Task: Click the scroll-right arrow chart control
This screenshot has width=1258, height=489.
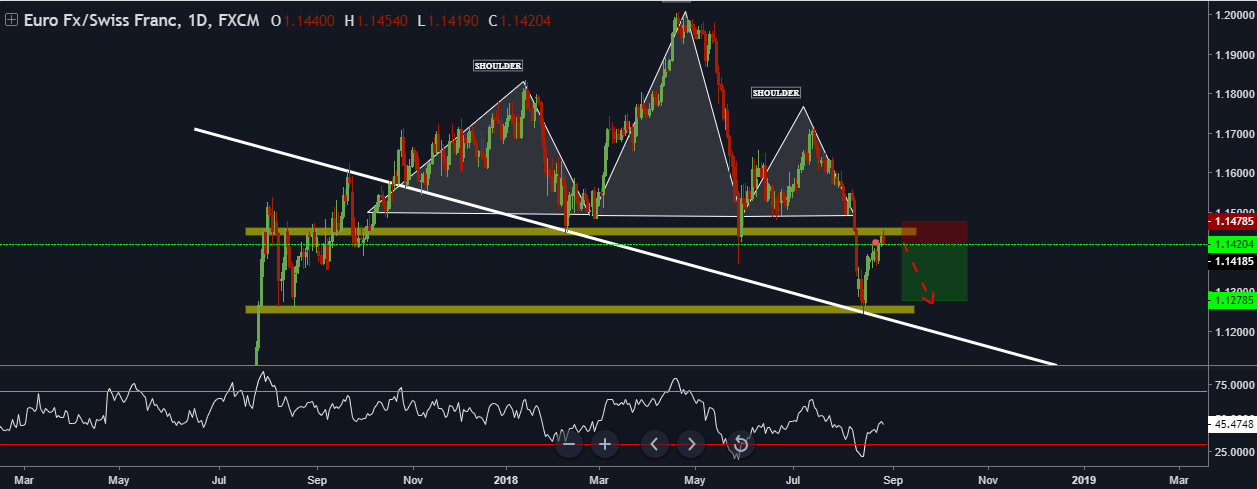Action: (690, 443)
